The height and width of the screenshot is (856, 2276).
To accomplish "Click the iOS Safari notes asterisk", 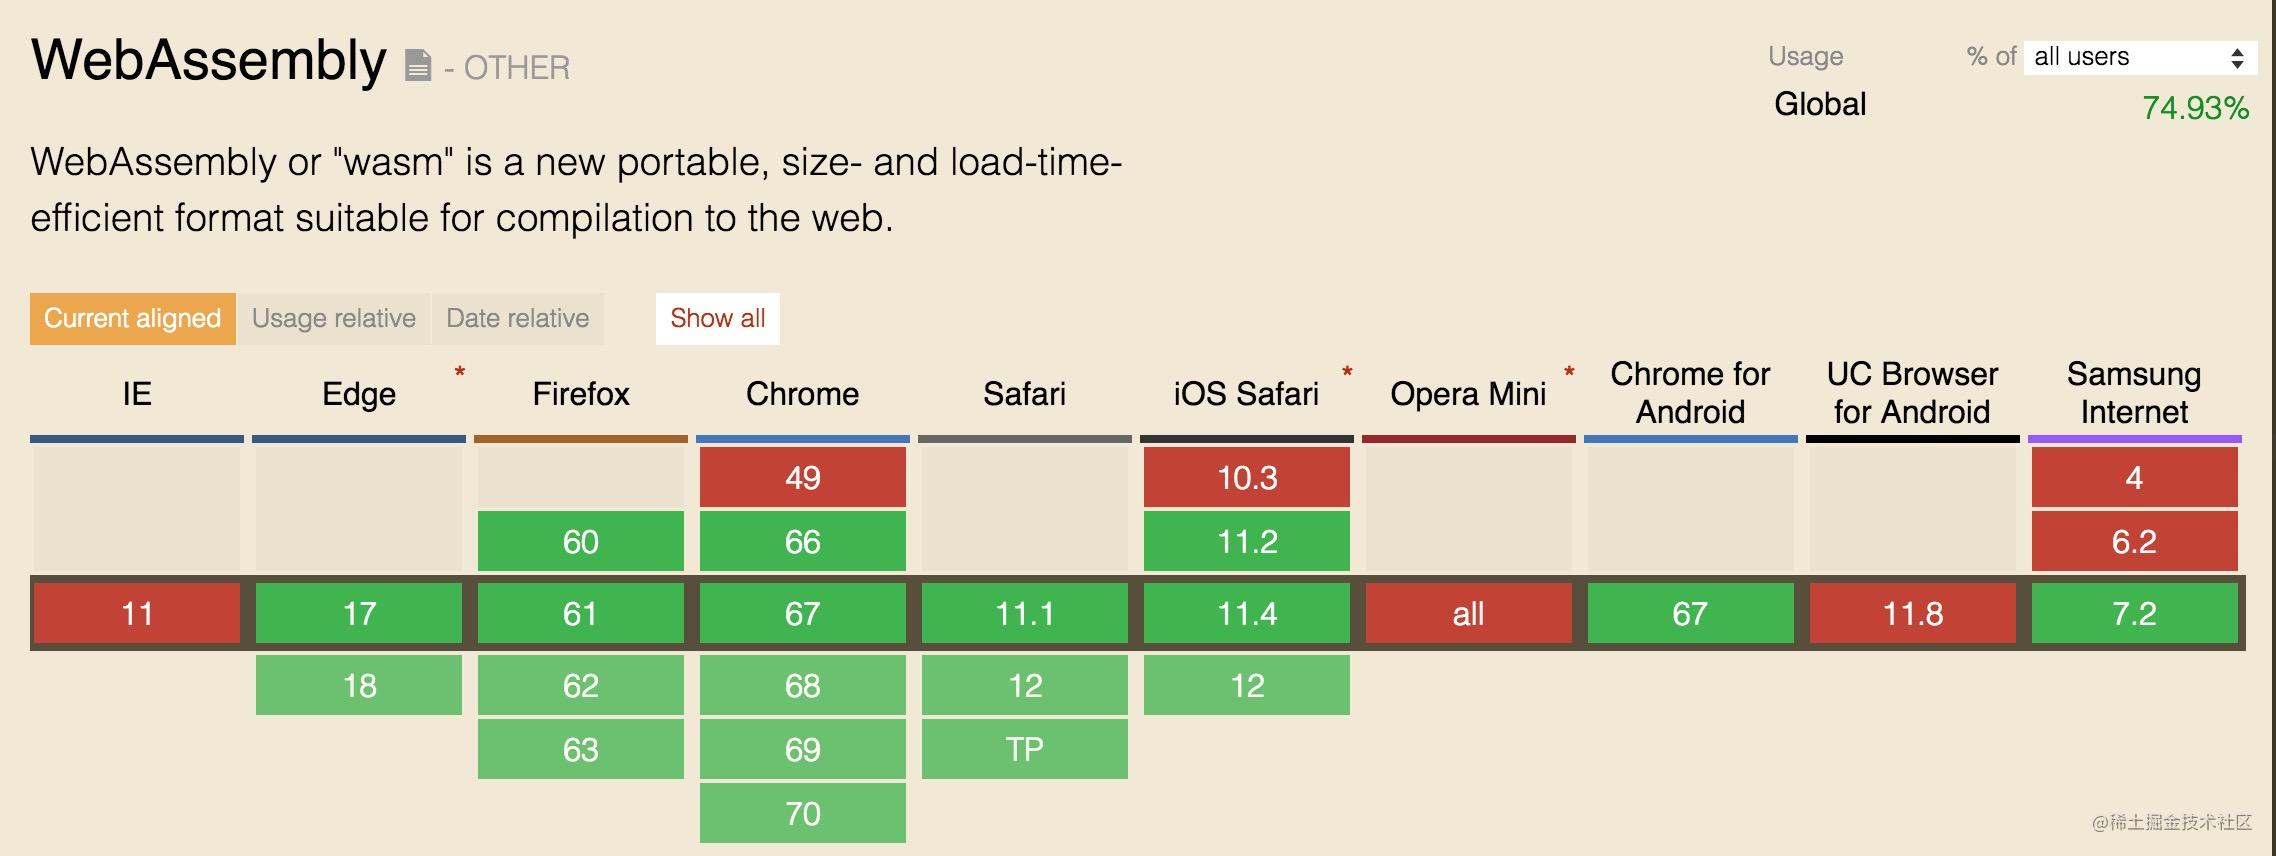I will pyautogui.click(x=1347, y=373).
